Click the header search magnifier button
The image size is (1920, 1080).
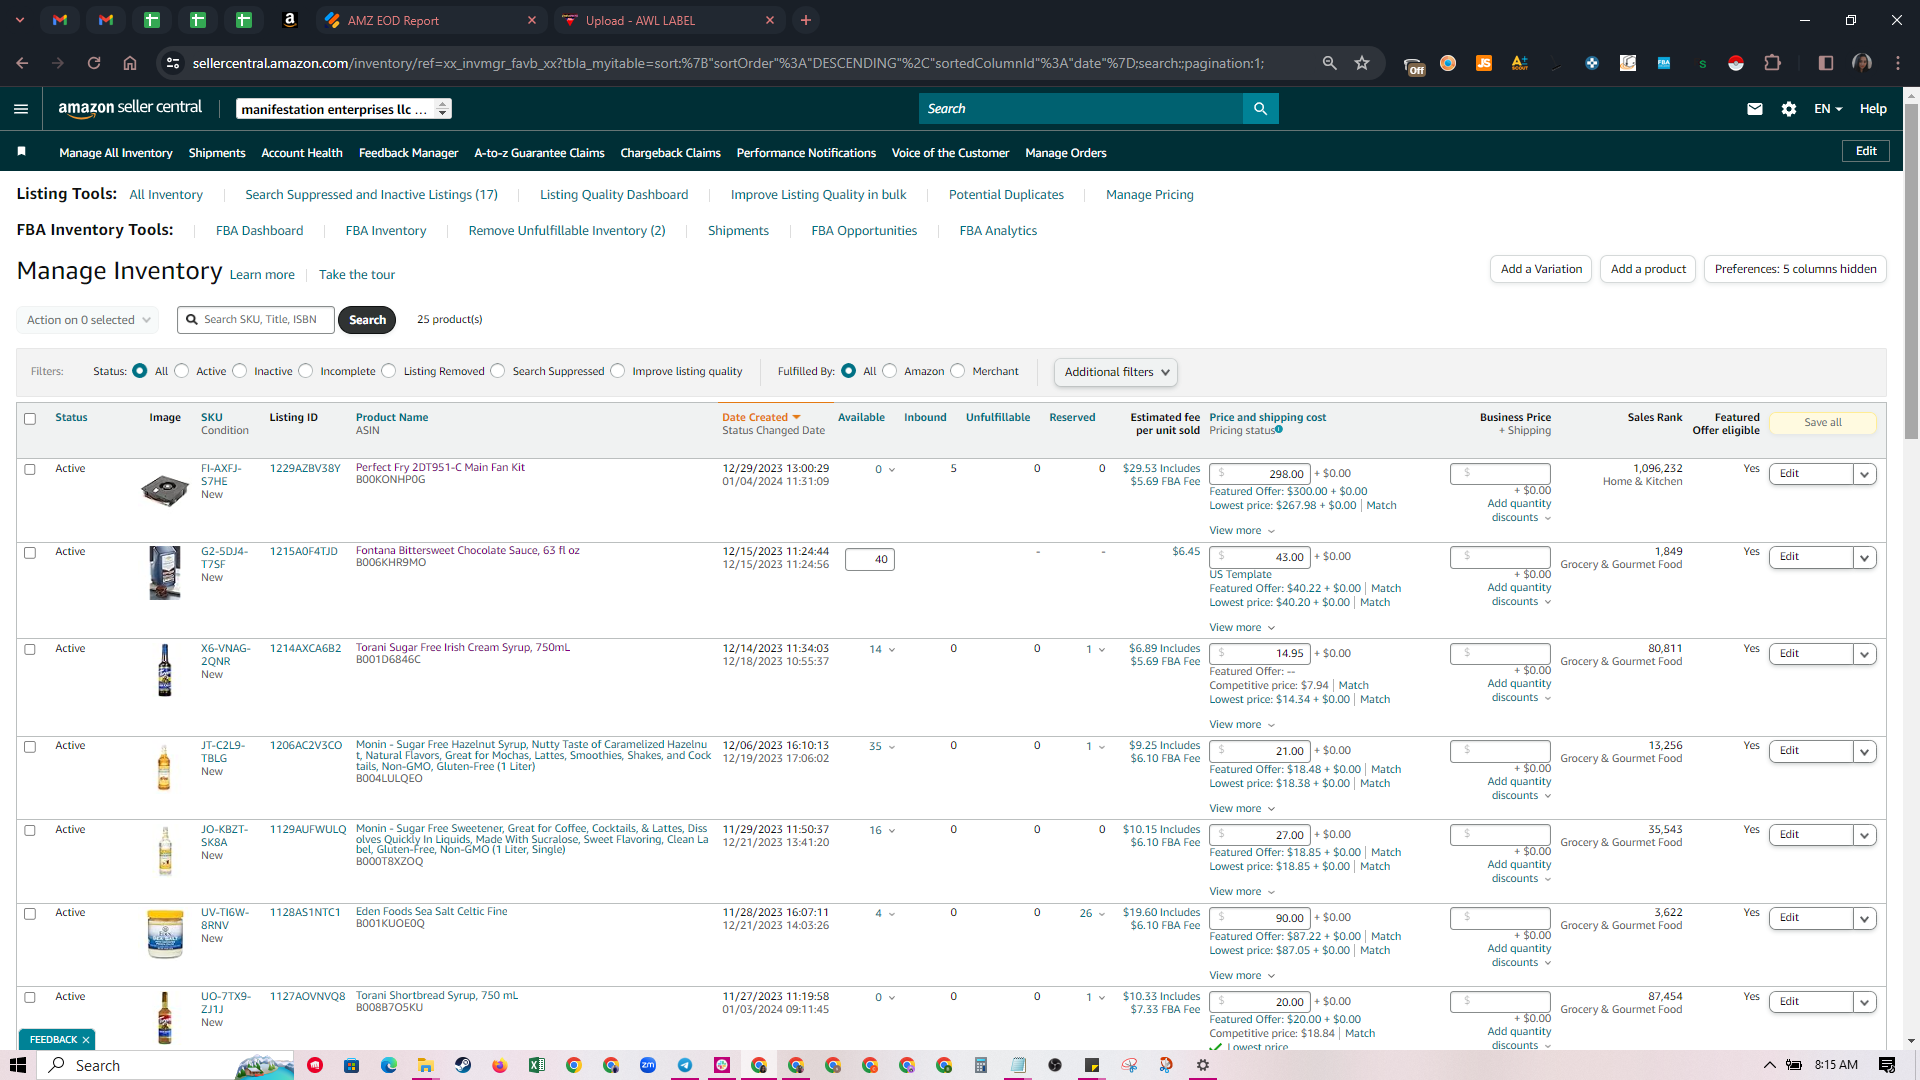[1260, 109]
